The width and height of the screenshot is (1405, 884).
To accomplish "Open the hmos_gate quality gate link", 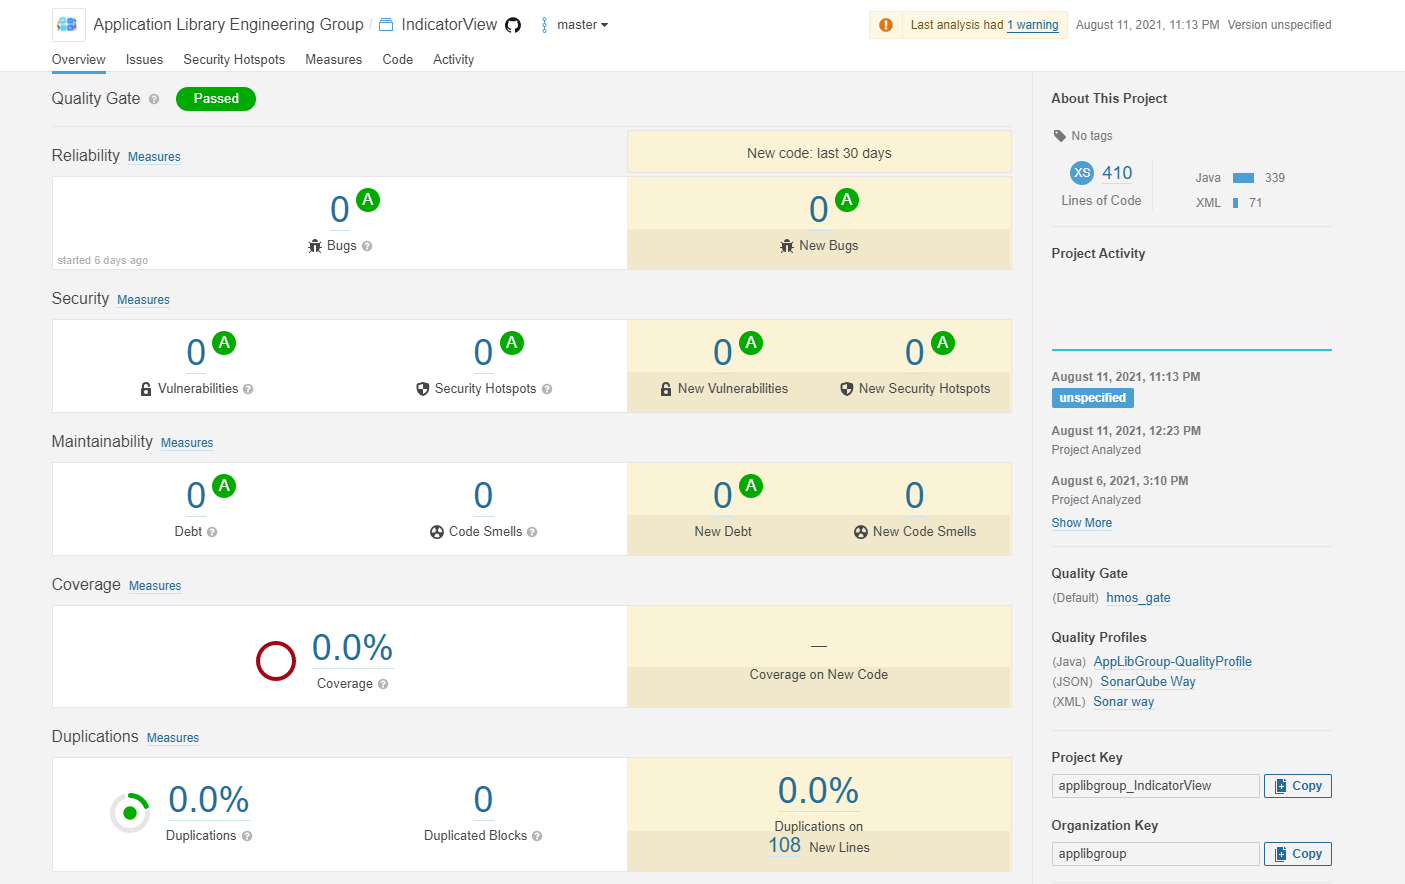I will [x=1138, y=598].
